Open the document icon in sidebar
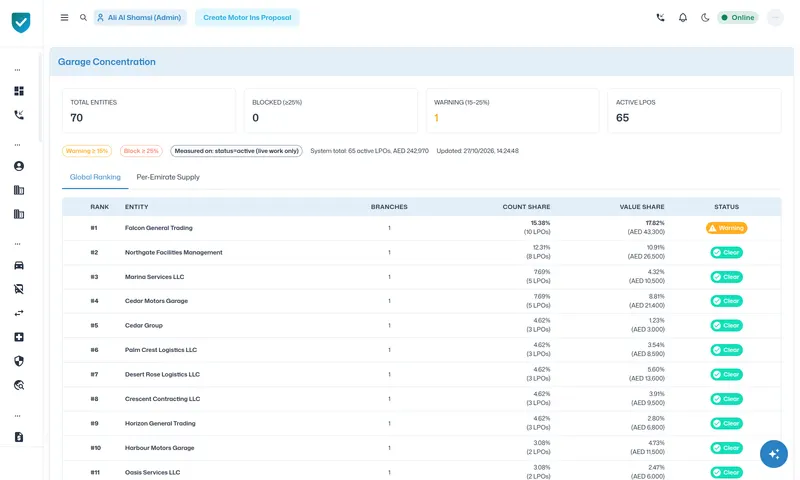 (19, 437)
